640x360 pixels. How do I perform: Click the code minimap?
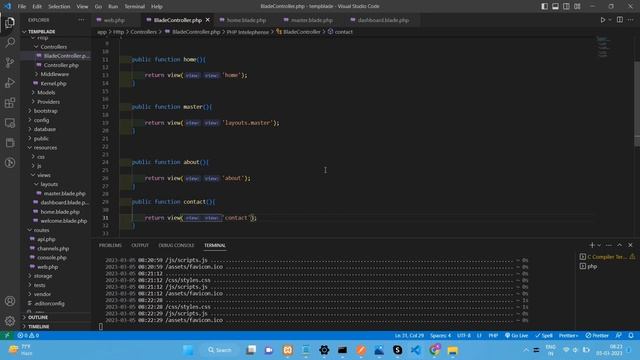602,47
